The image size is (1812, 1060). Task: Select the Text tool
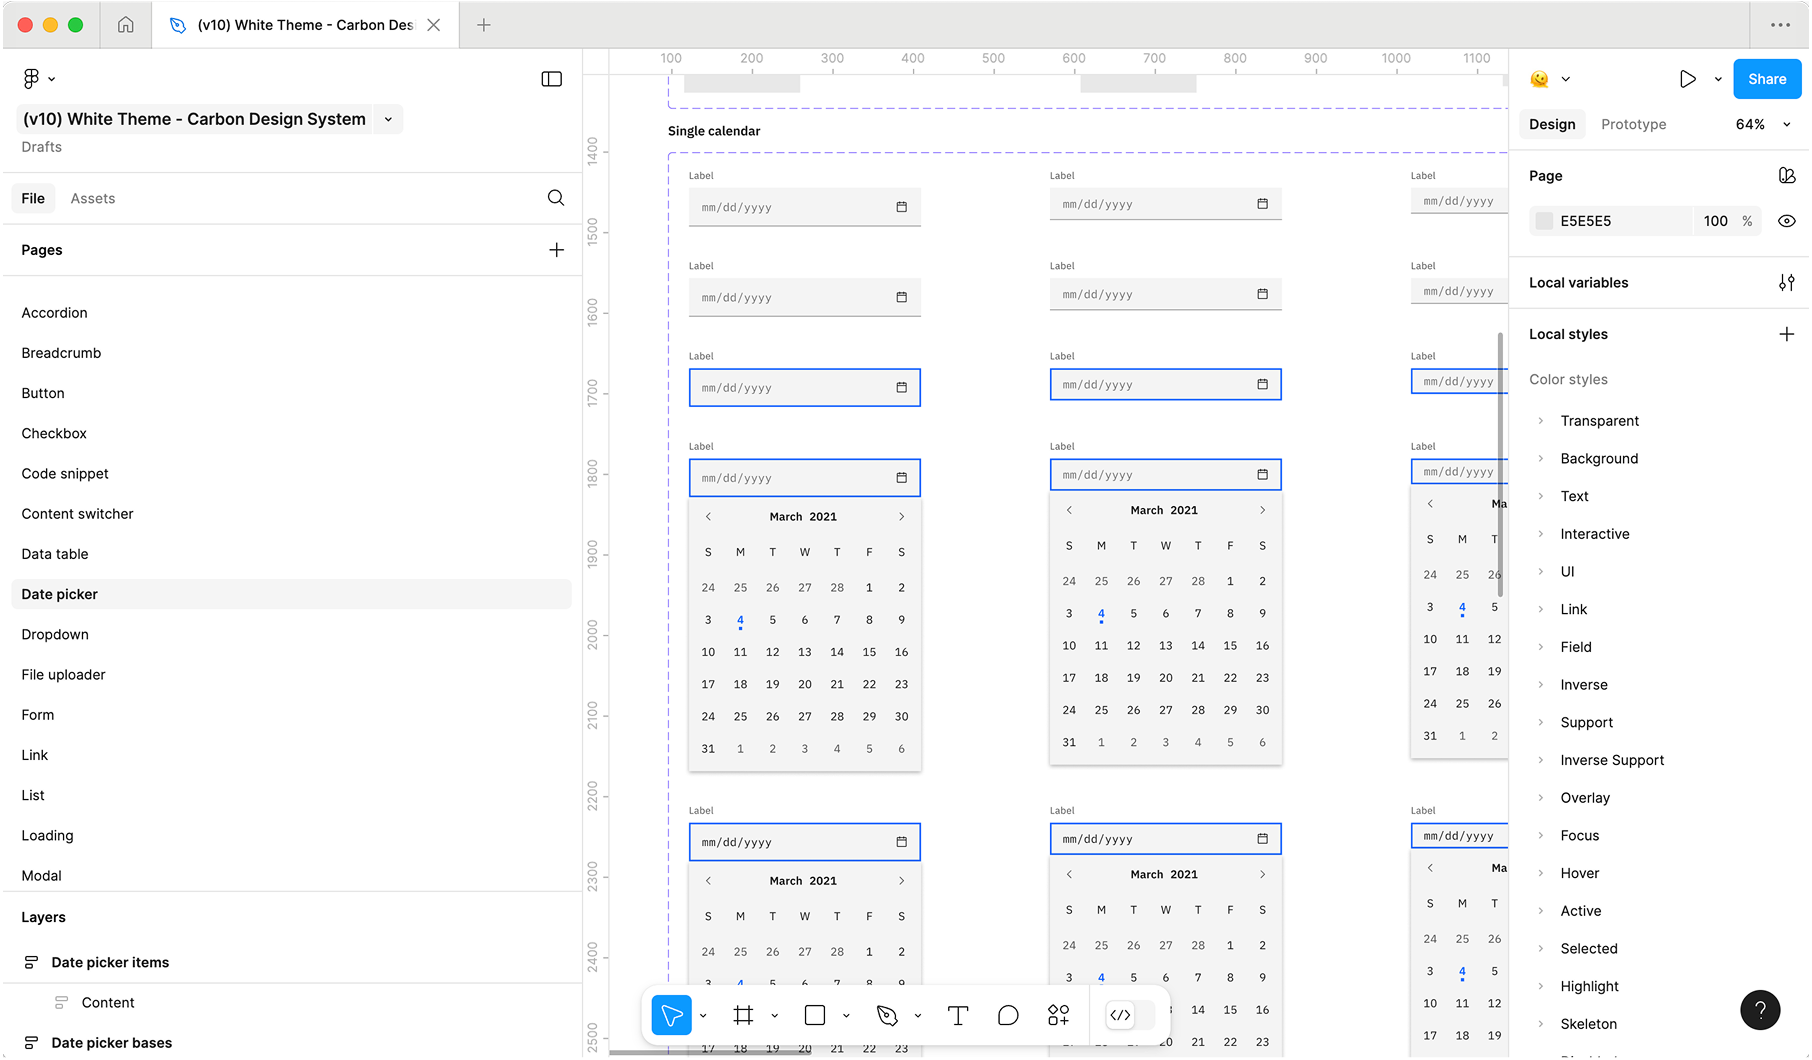pos(958,1016)
